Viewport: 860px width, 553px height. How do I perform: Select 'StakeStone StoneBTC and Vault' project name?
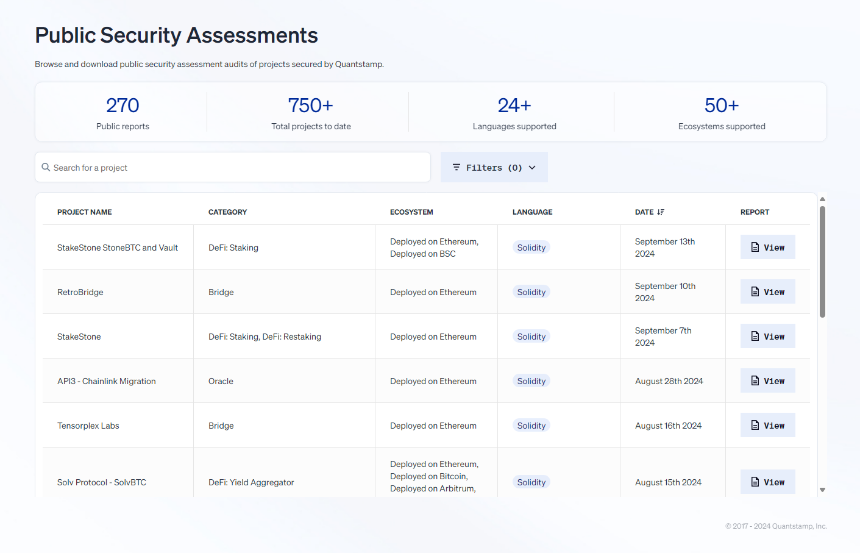[117, 247]
